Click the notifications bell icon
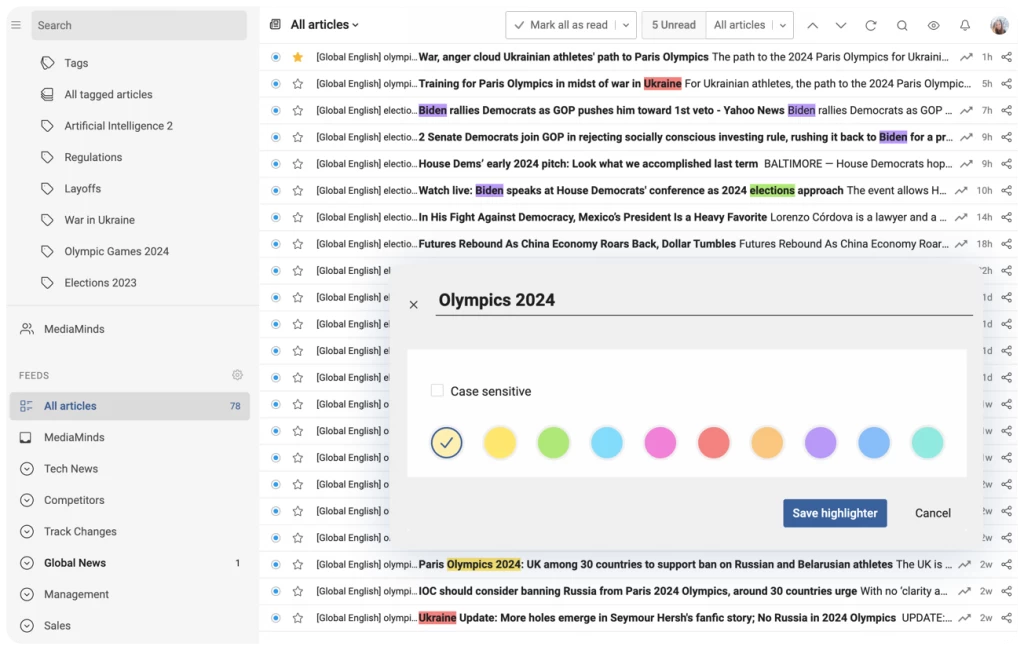This screenshot has height=650, width=1024. point(965,25)
